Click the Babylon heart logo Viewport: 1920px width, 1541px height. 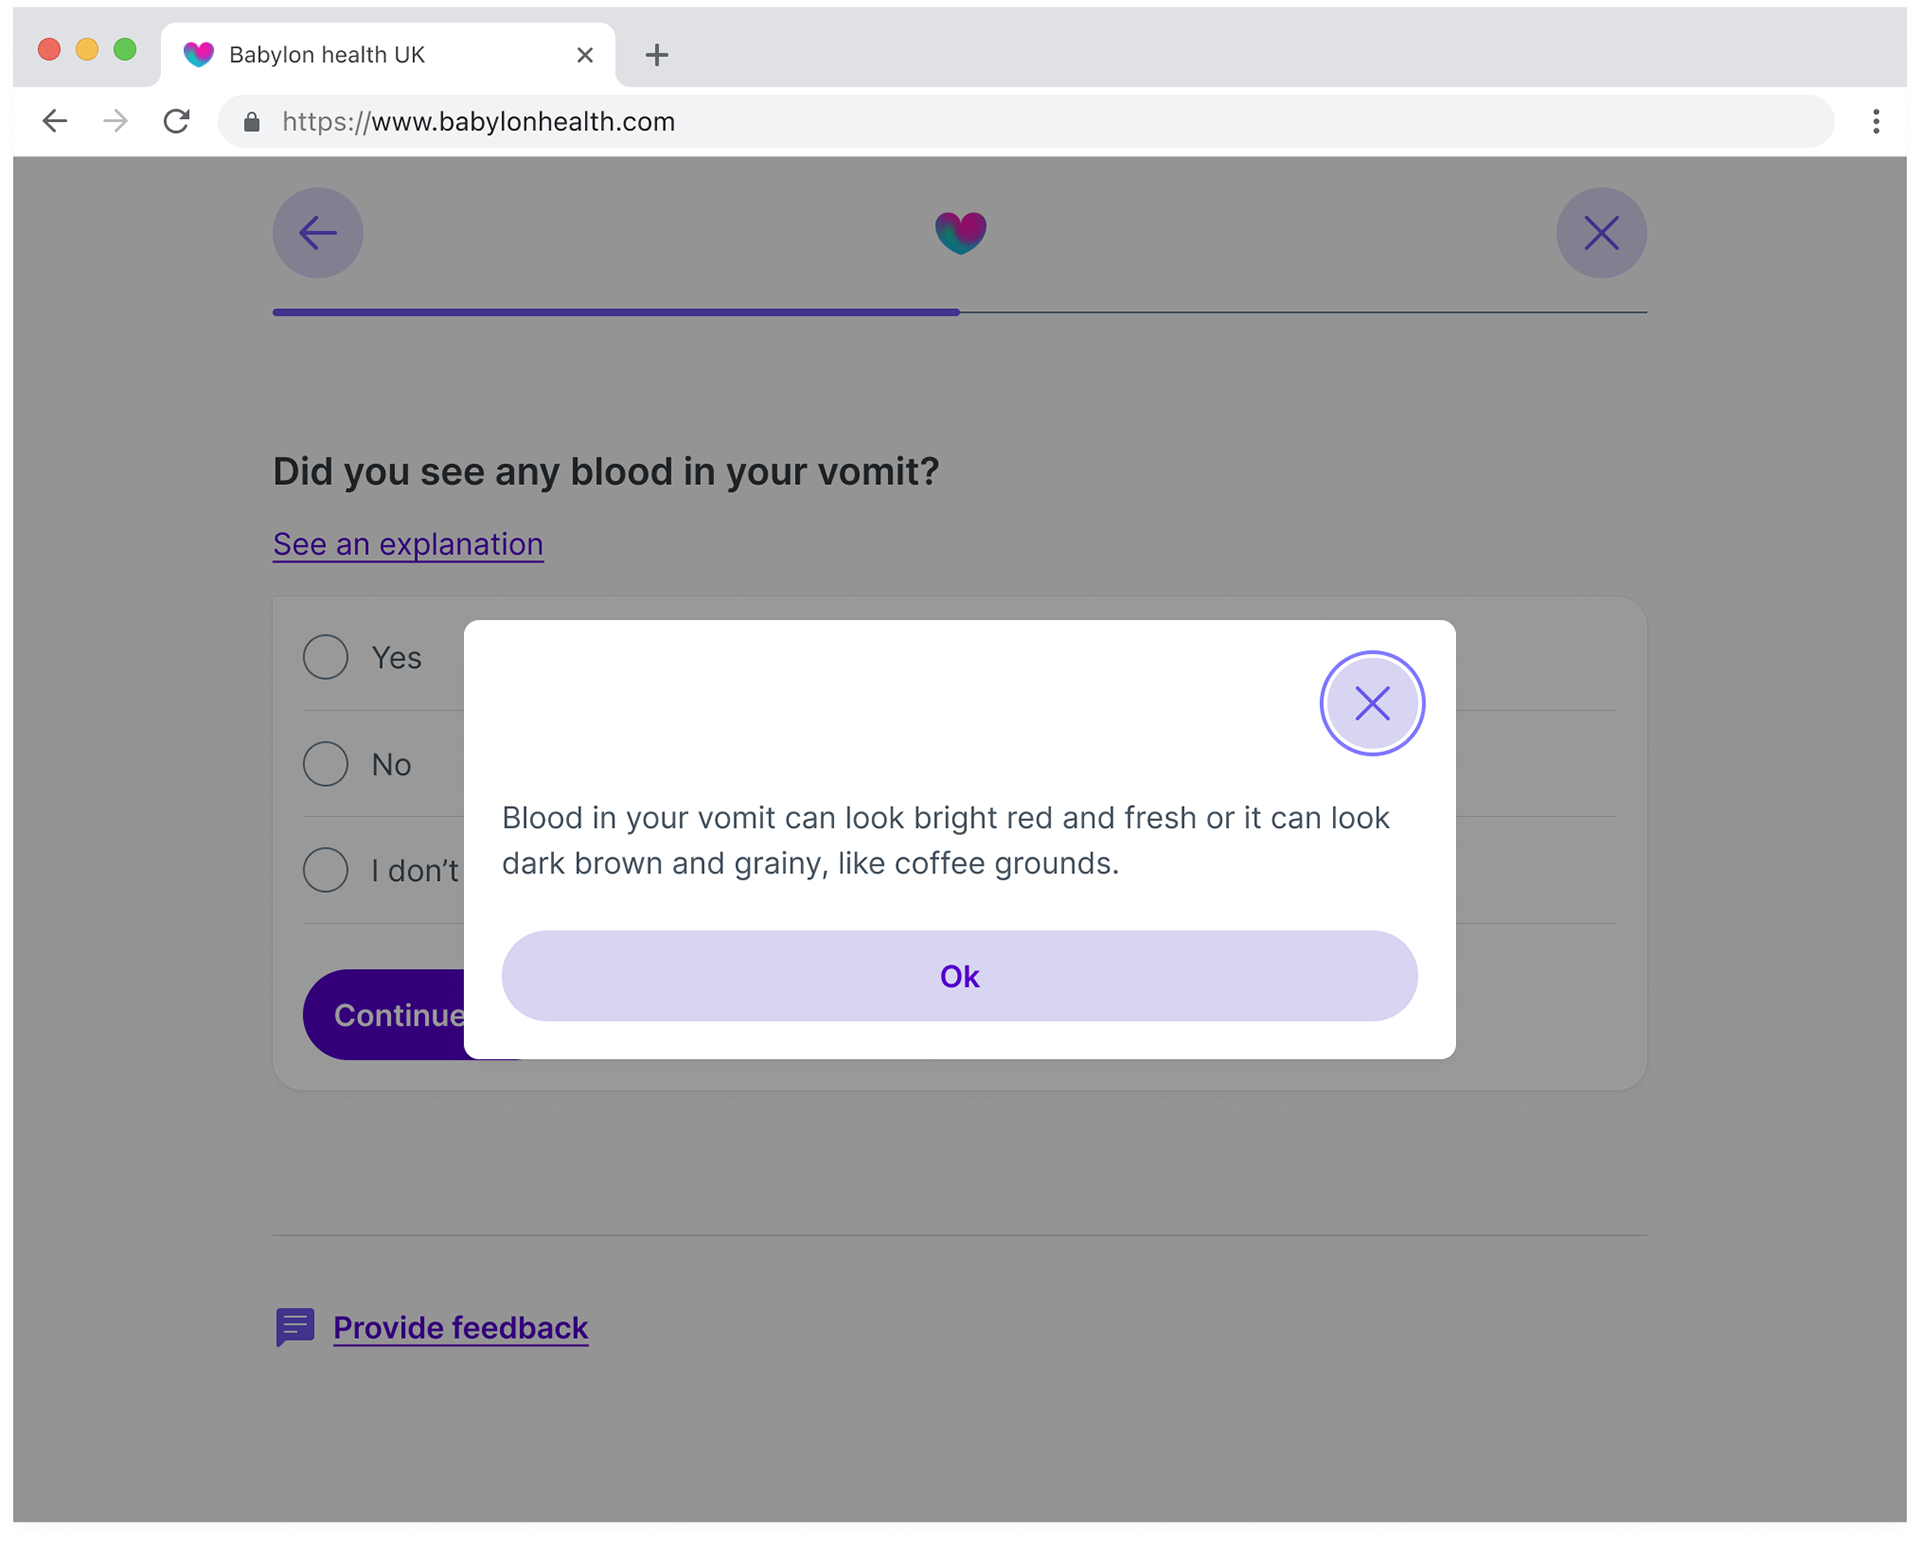pos(960,232)
